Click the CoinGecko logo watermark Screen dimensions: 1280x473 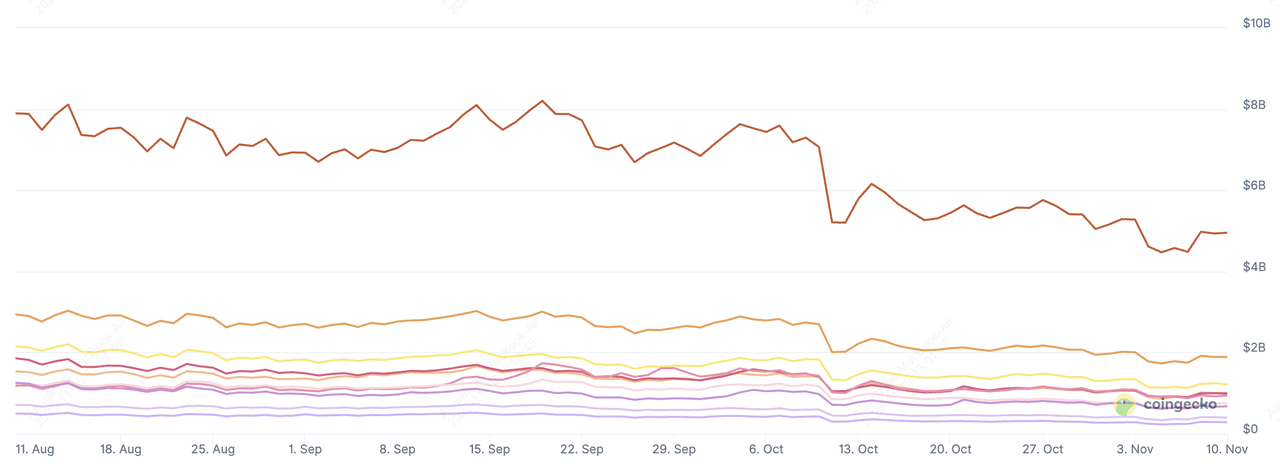(x=1166, y=404)
